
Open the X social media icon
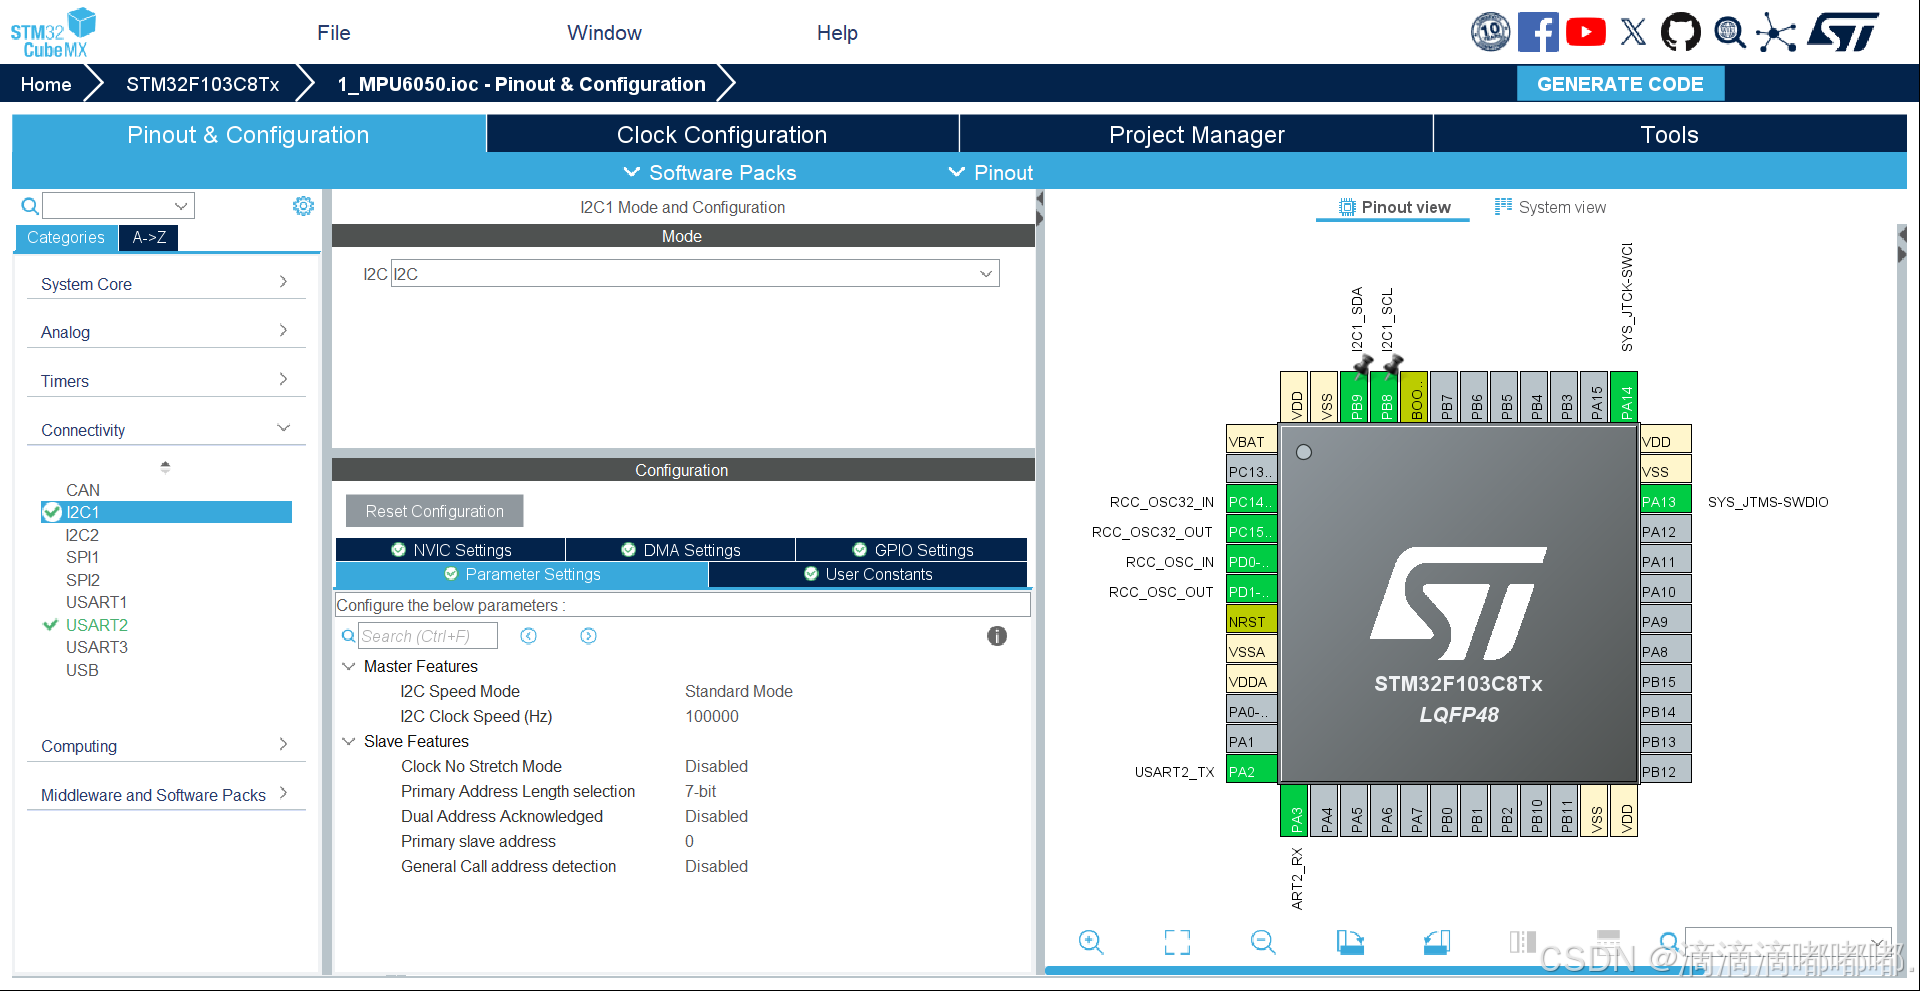(1633, 32)
